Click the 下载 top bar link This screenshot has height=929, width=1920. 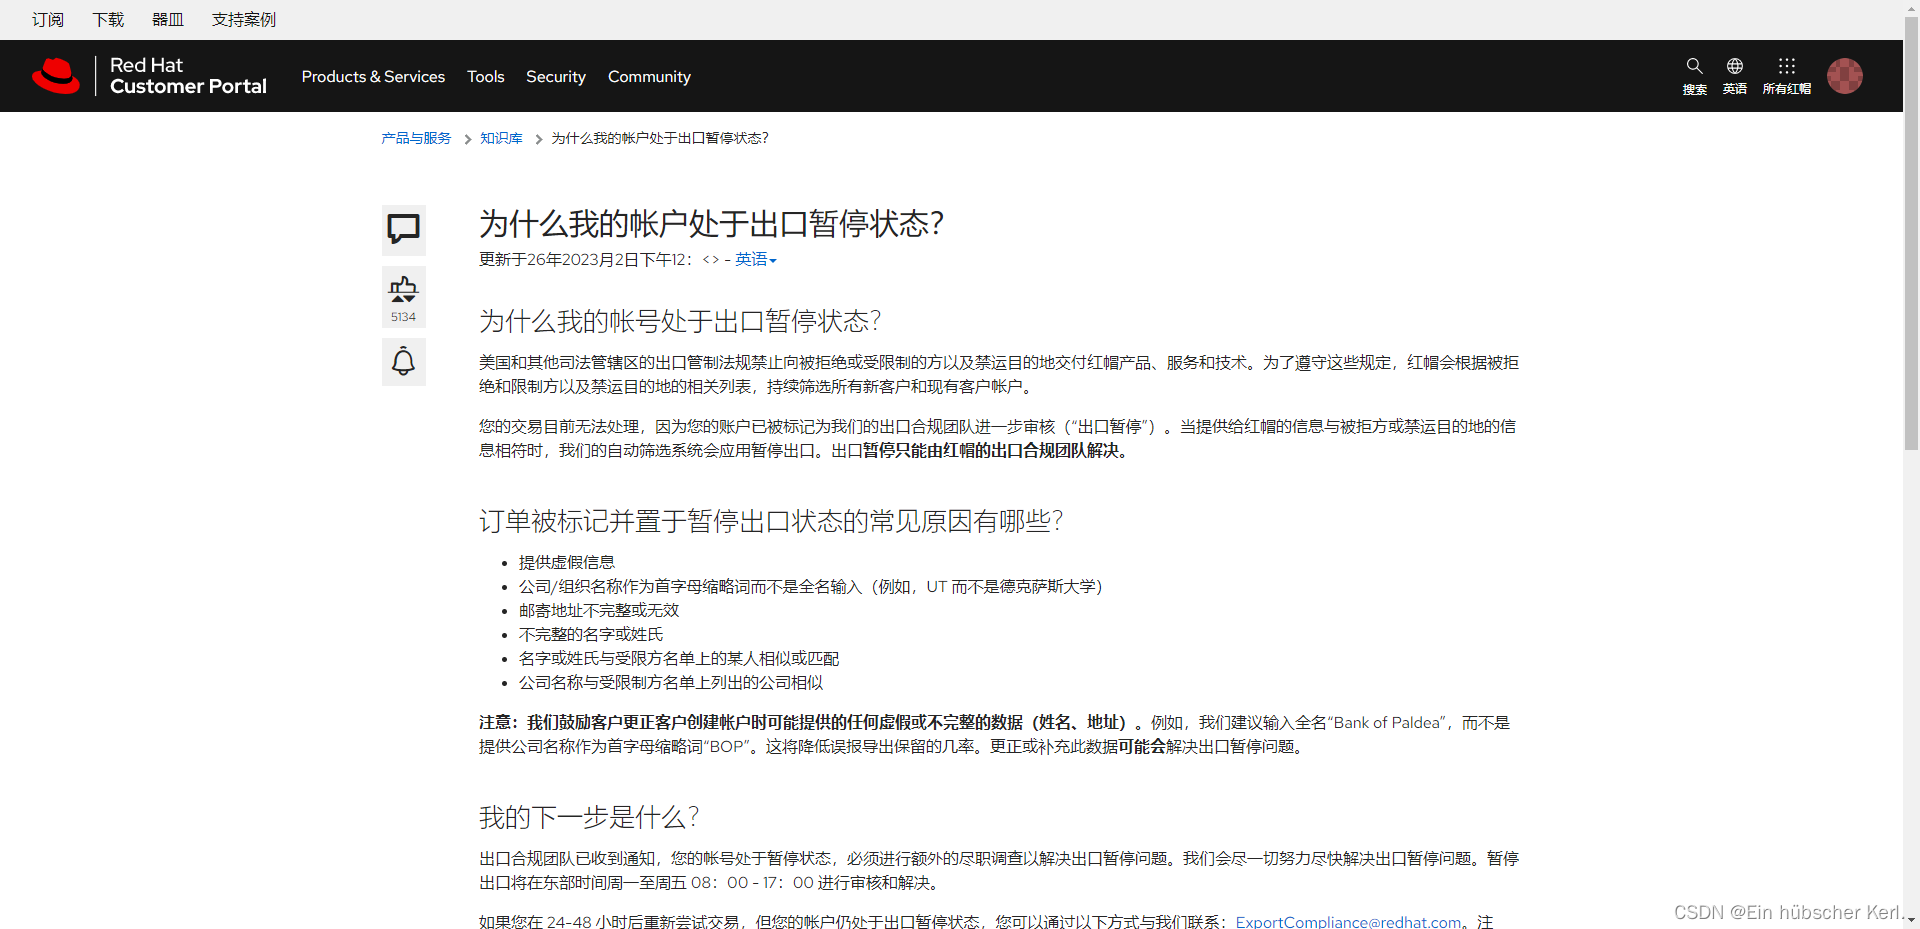(x=108, y=20)
